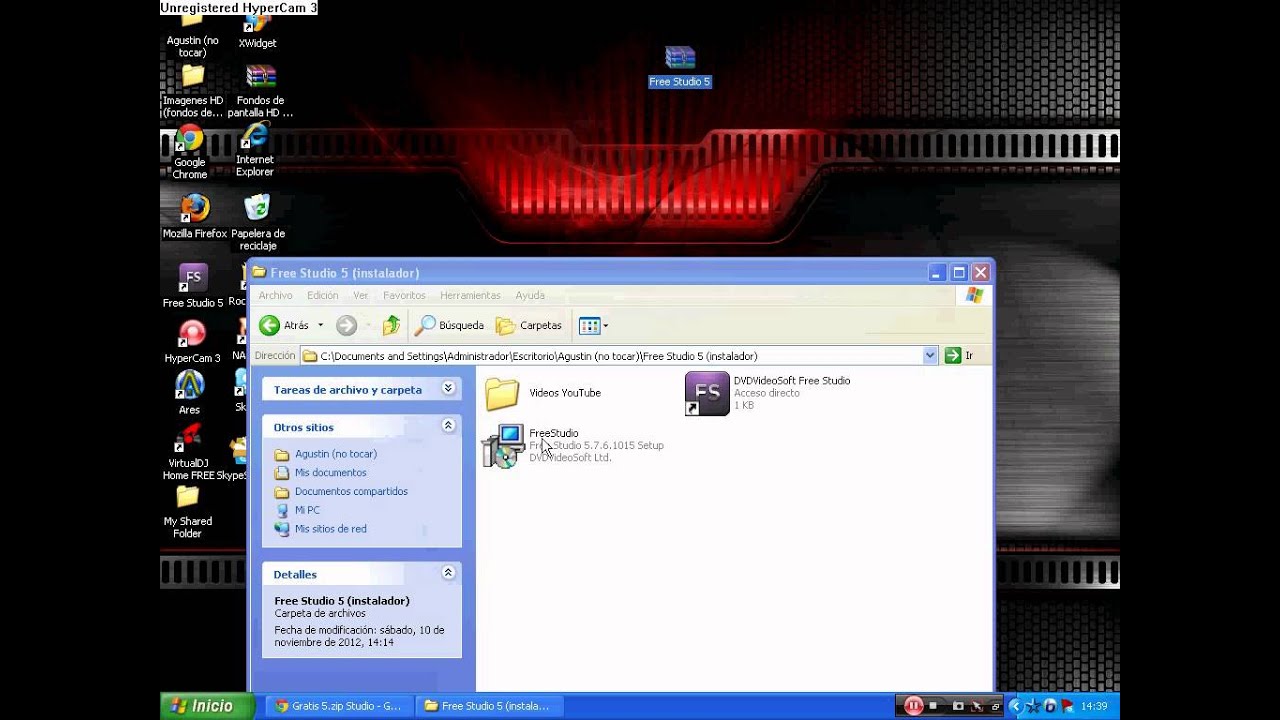Click the blue star tray icon

[x=1033, y=706]
